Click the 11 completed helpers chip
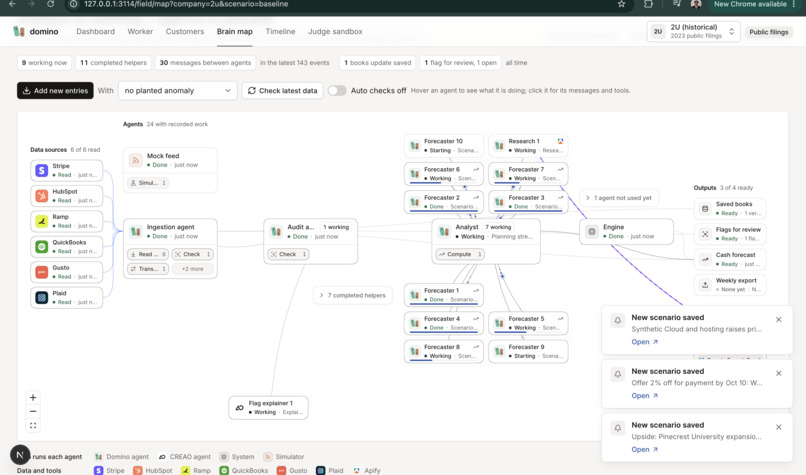806x475 pixels. coord(113,63)
